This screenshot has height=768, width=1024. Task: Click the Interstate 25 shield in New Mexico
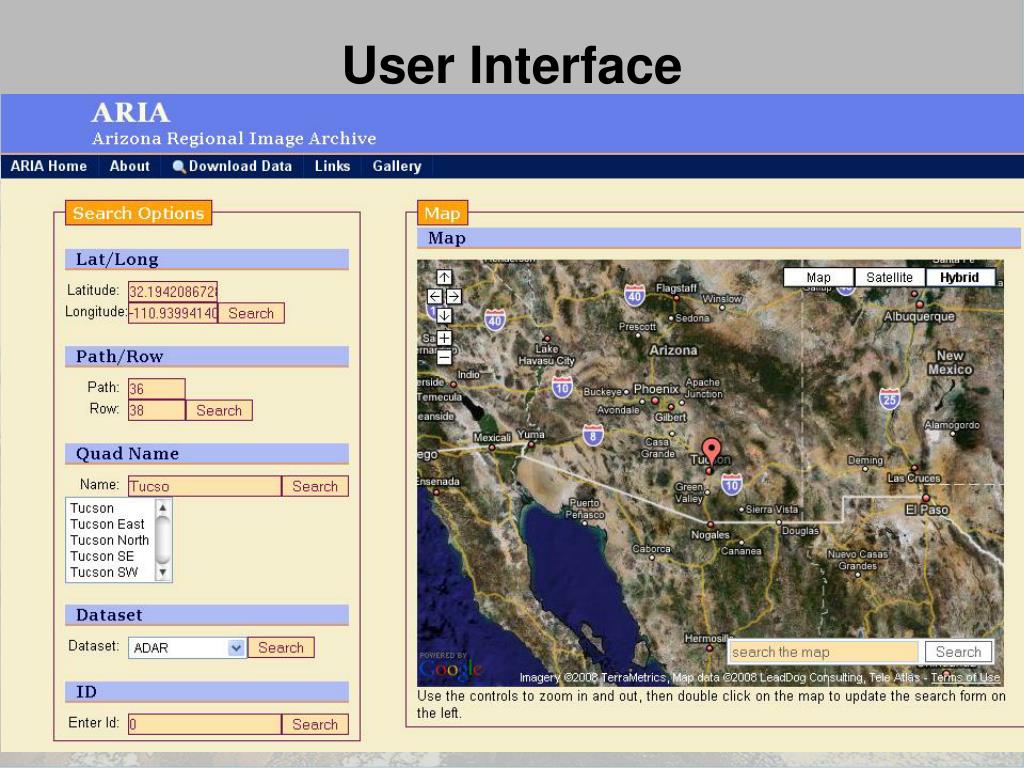[x=889, y=399]
